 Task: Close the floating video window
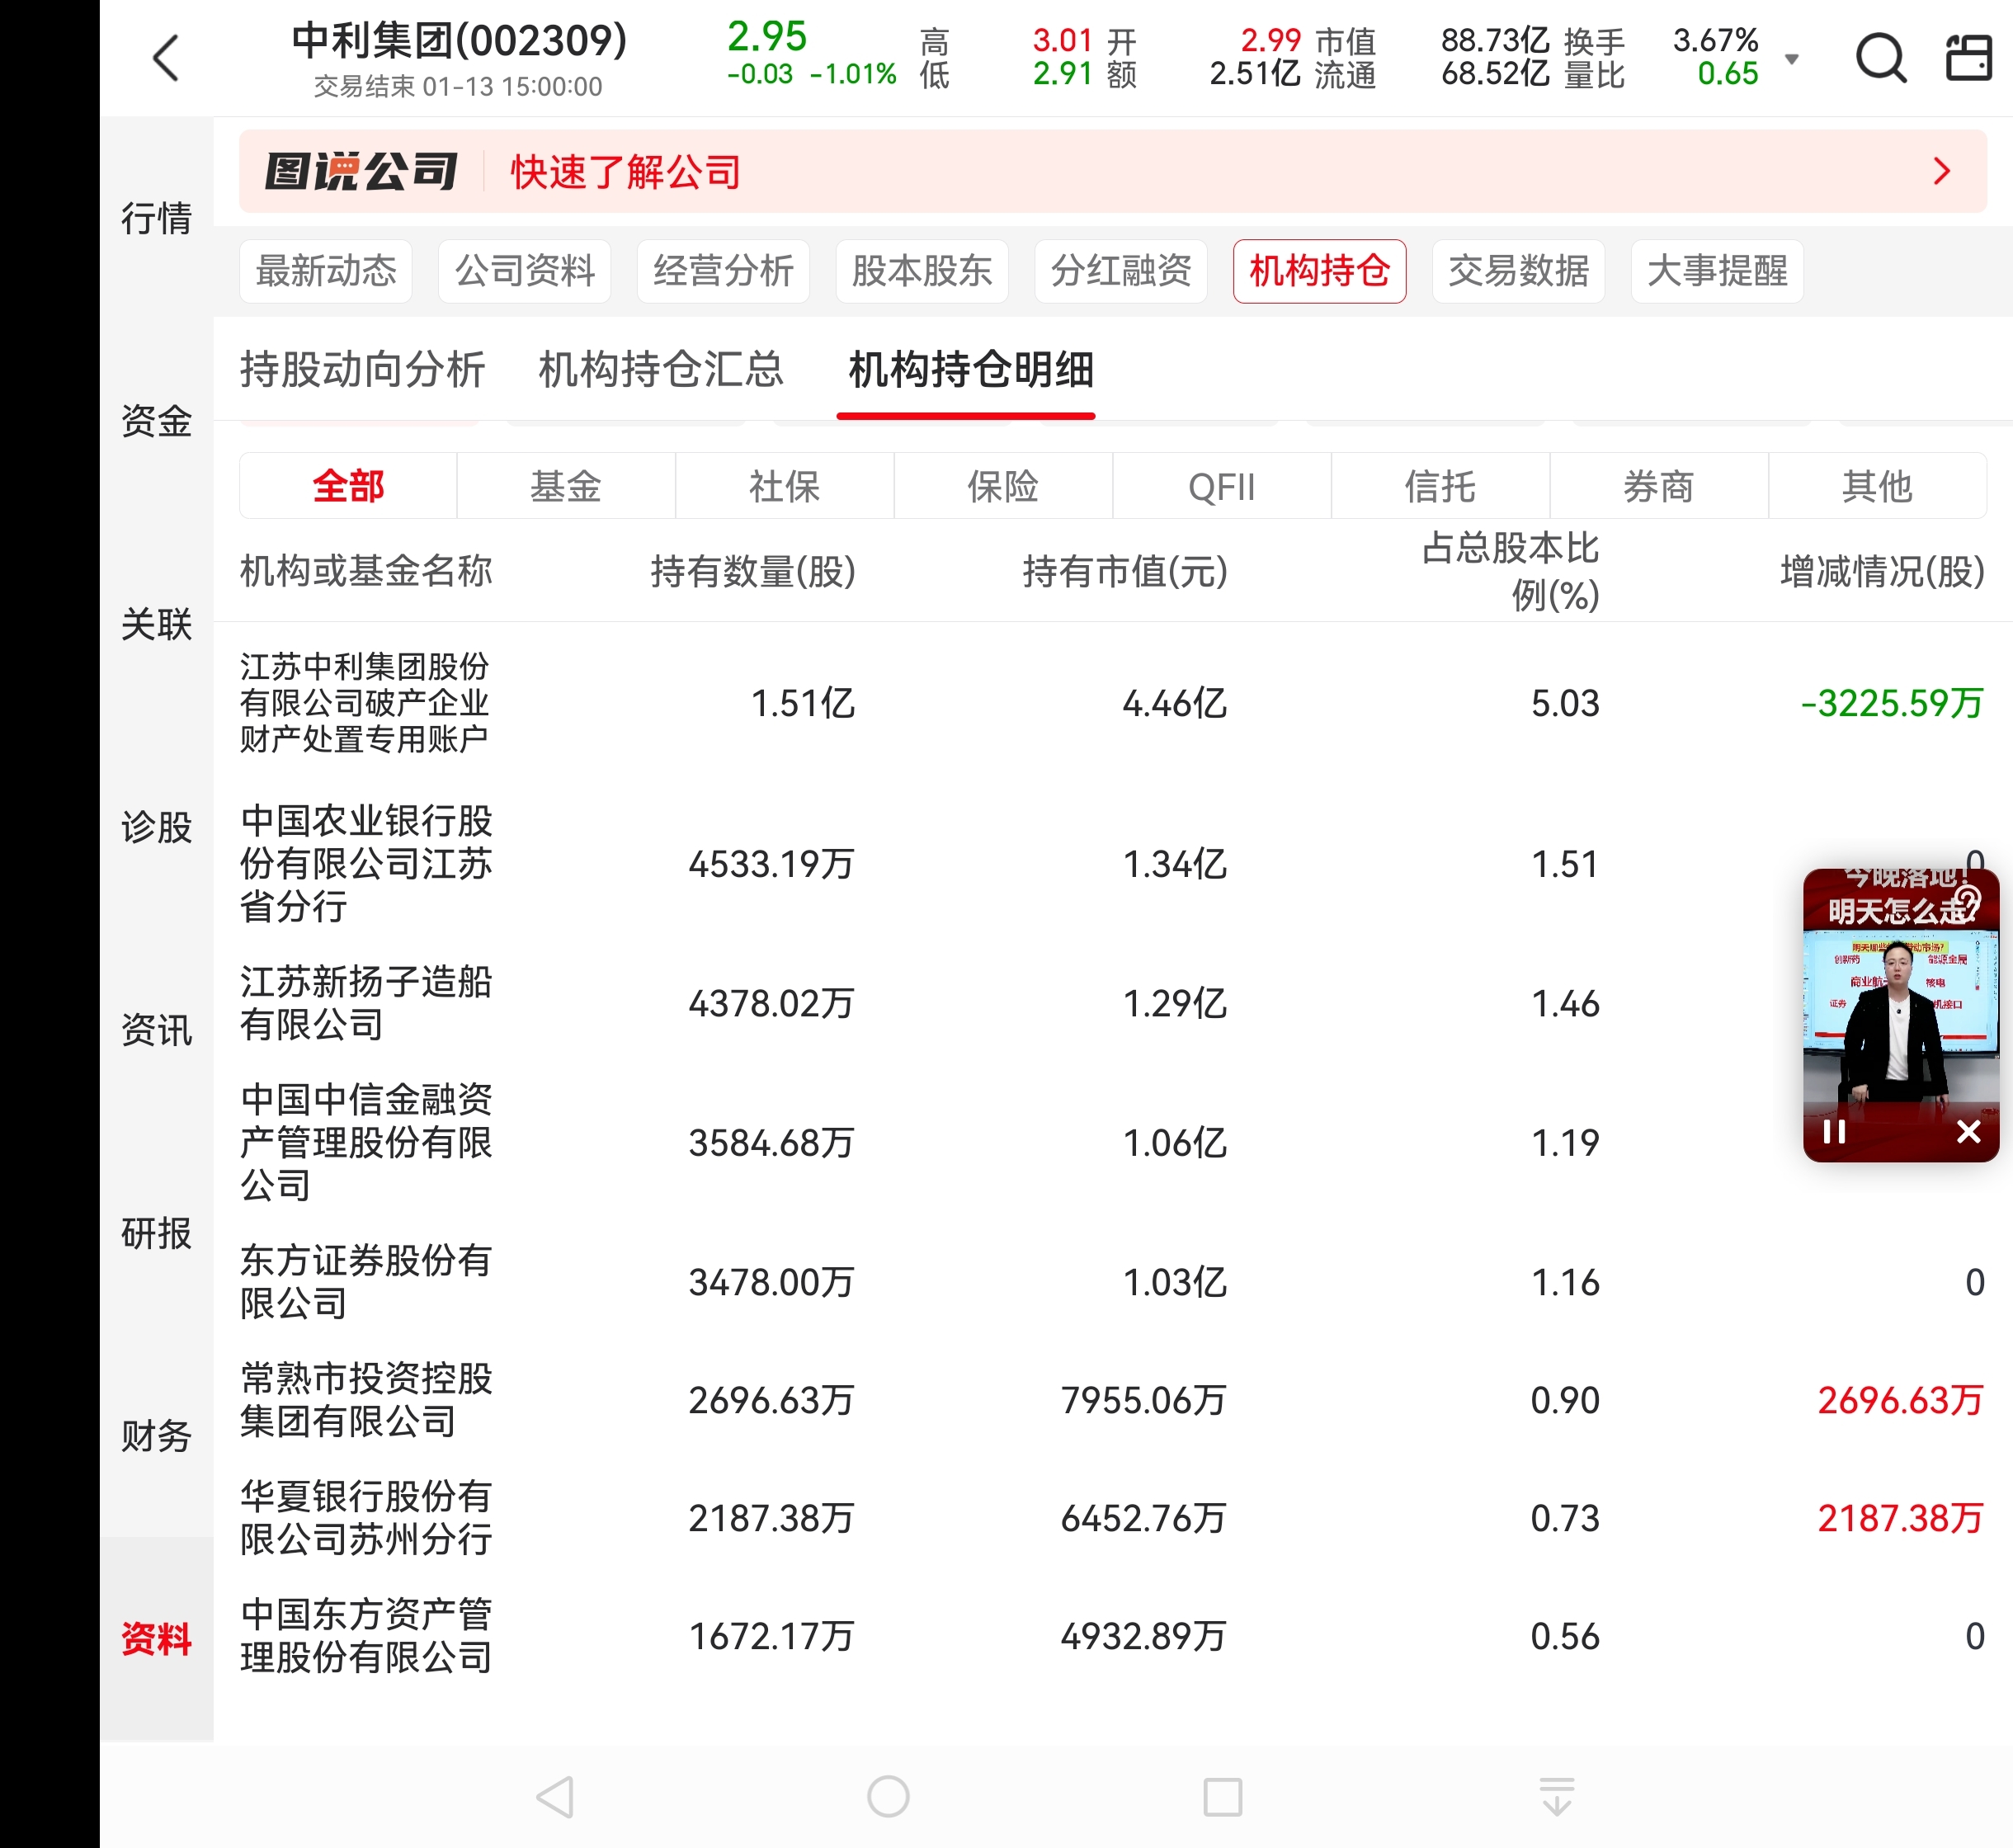click(1968, 1131)
